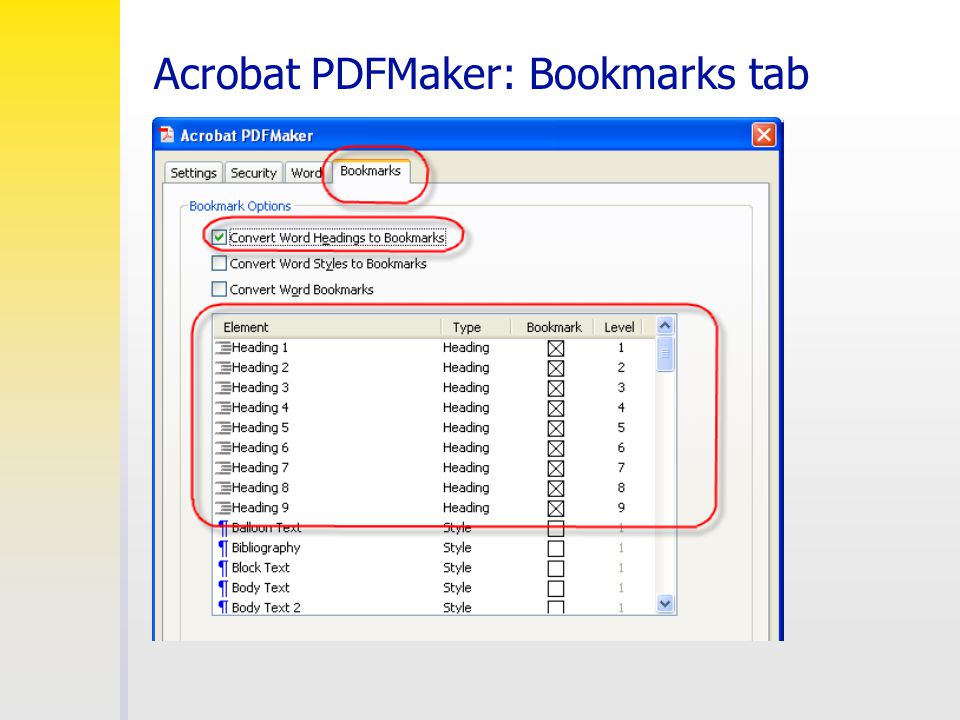
Task: Select the Bibliography element name
Action: coord(266,548)
